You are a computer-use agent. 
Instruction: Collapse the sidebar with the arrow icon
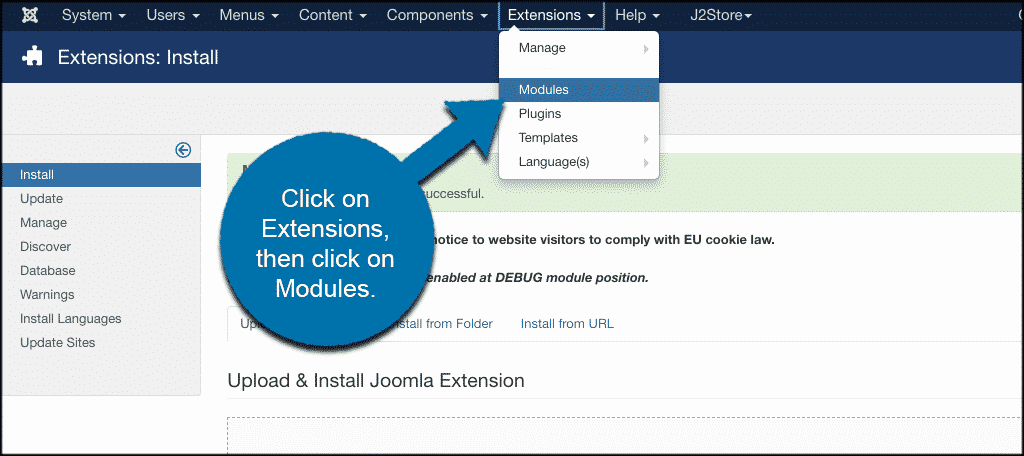click(x=184, y=150)
